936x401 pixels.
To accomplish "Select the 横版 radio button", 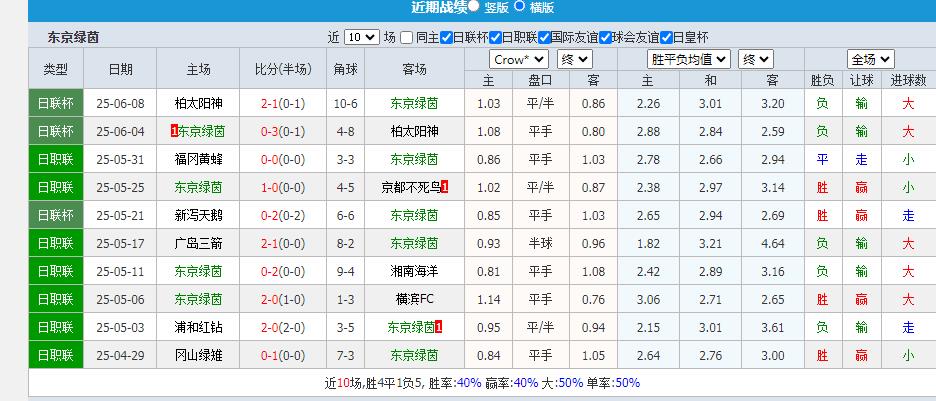I will point(519,6).
